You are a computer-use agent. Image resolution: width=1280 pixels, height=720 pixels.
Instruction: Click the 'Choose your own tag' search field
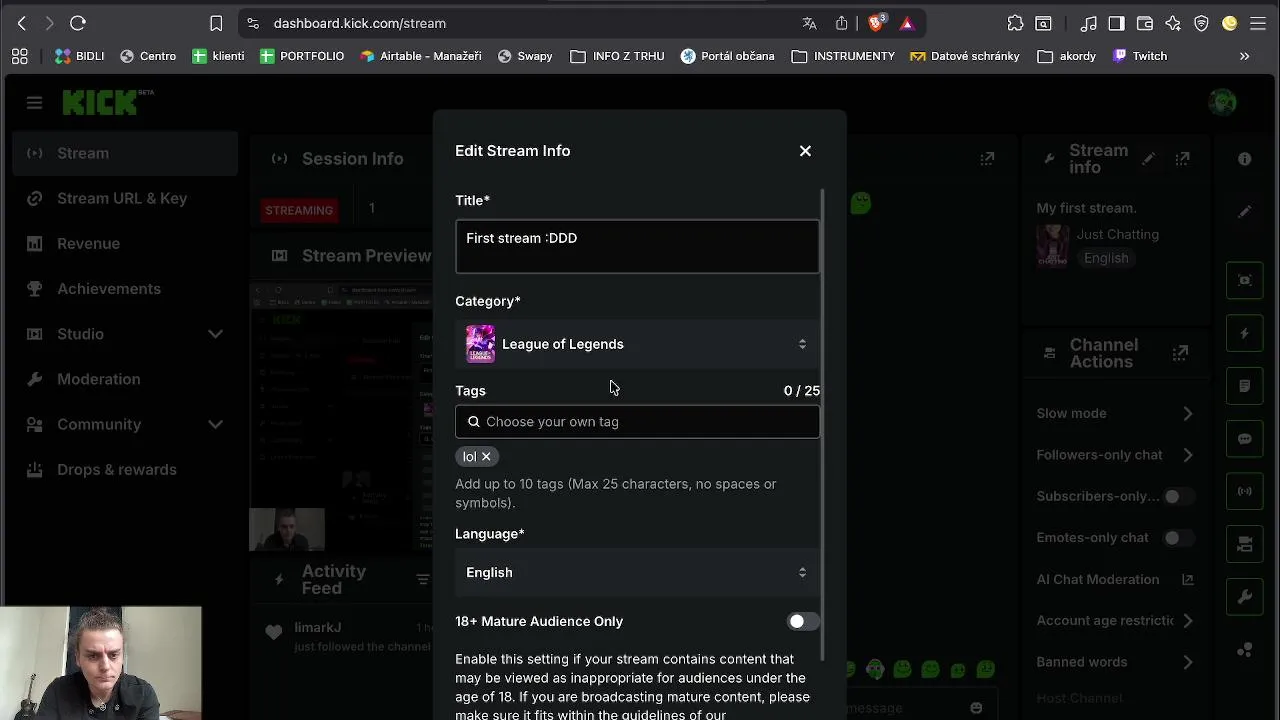[x=637, y=422]
